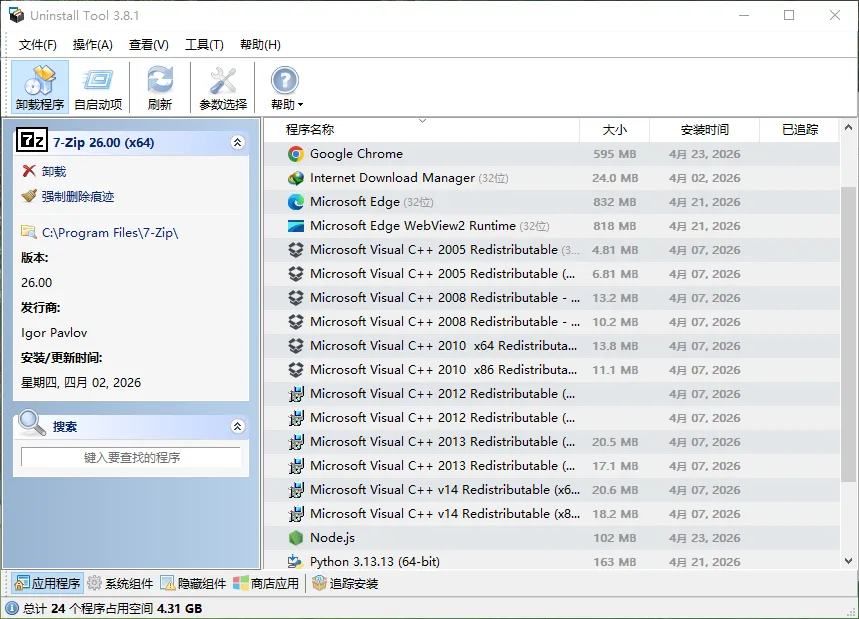Switch to the 系统组件 tab

(121, 583)
